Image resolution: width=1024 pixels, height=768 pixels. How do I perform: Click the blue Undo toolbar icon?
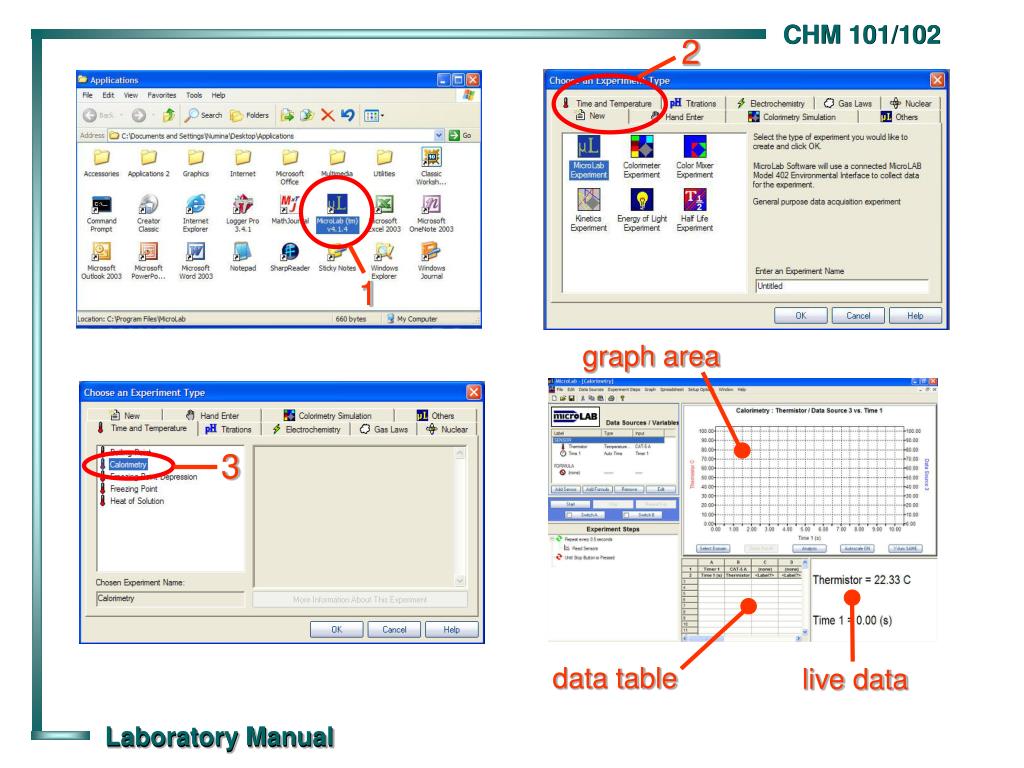tap(347, 116)
